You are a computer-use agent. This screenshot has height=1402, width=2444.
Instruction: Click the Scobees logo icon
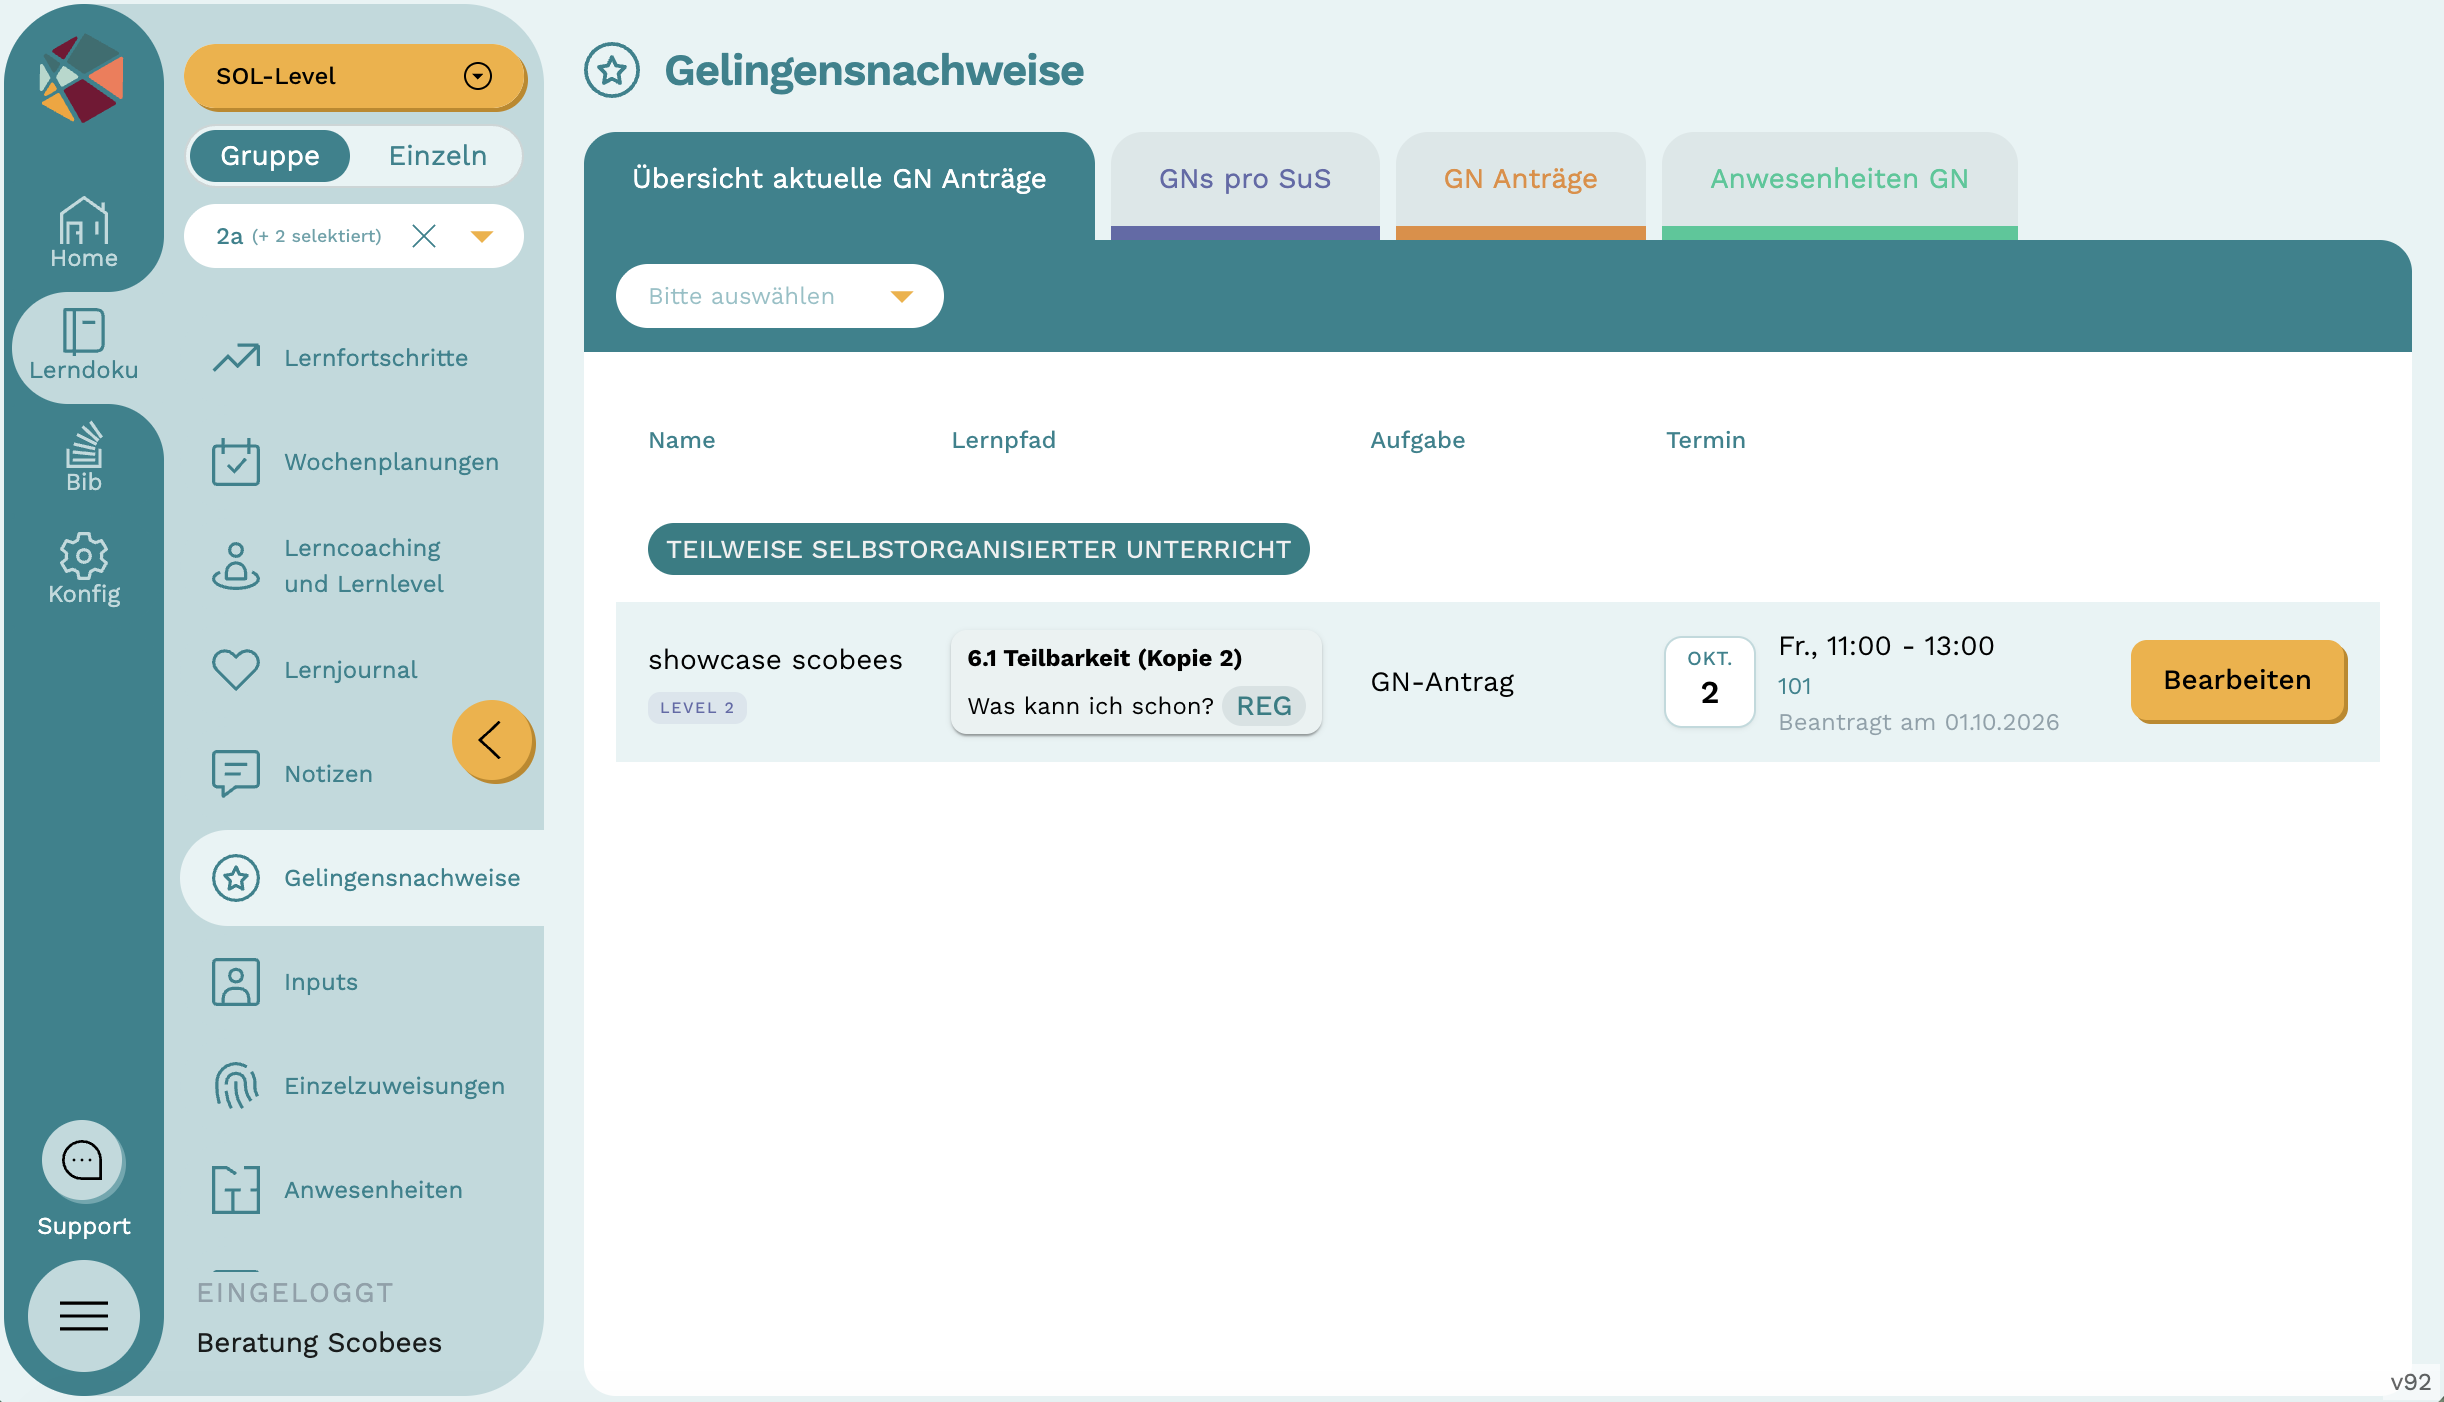click(82, 78)
